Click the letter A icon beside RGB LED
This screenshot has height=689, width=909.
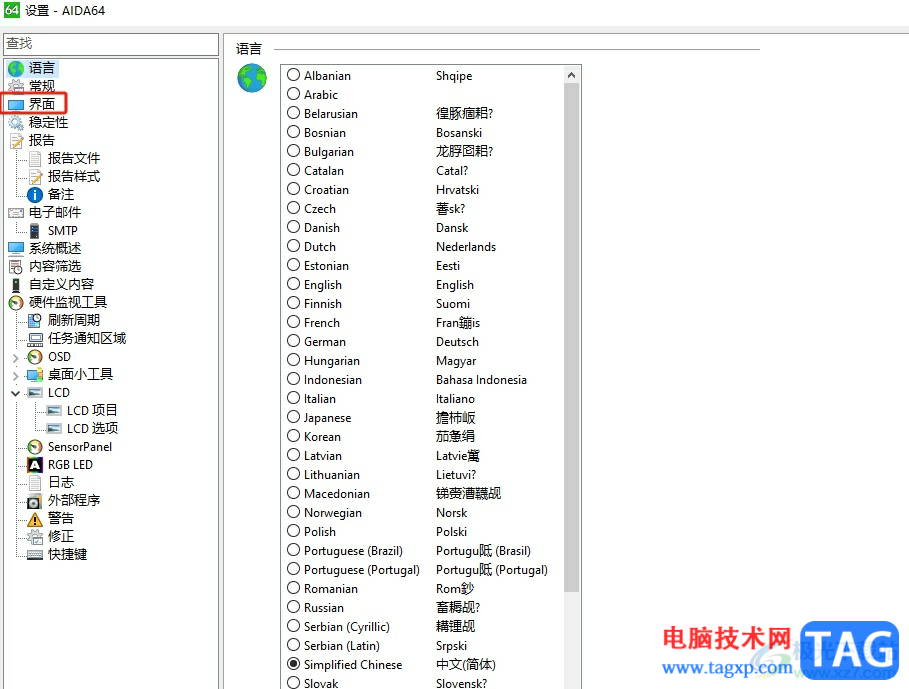pos(35,465)
